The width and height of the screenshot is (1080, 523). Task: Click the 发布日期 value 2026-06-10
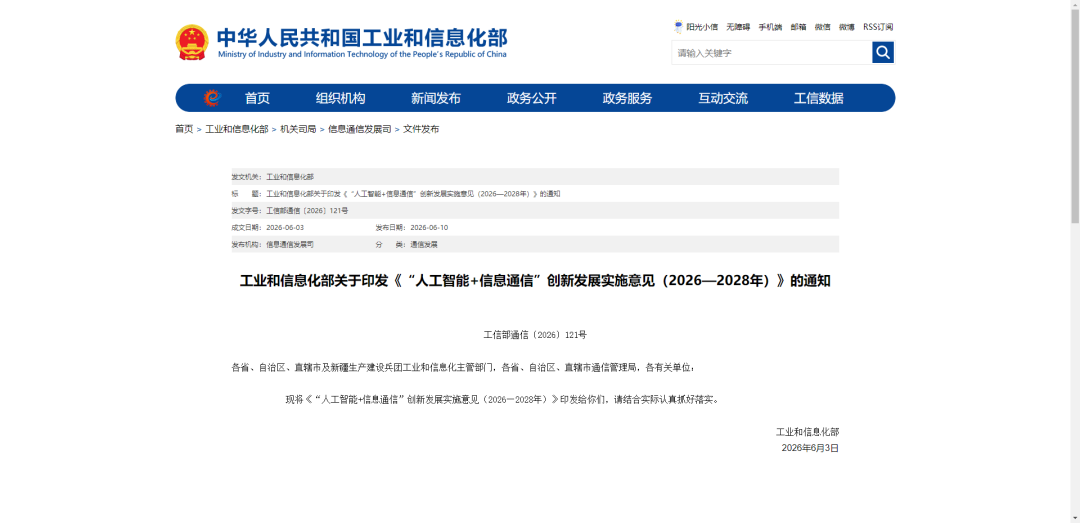429,227
